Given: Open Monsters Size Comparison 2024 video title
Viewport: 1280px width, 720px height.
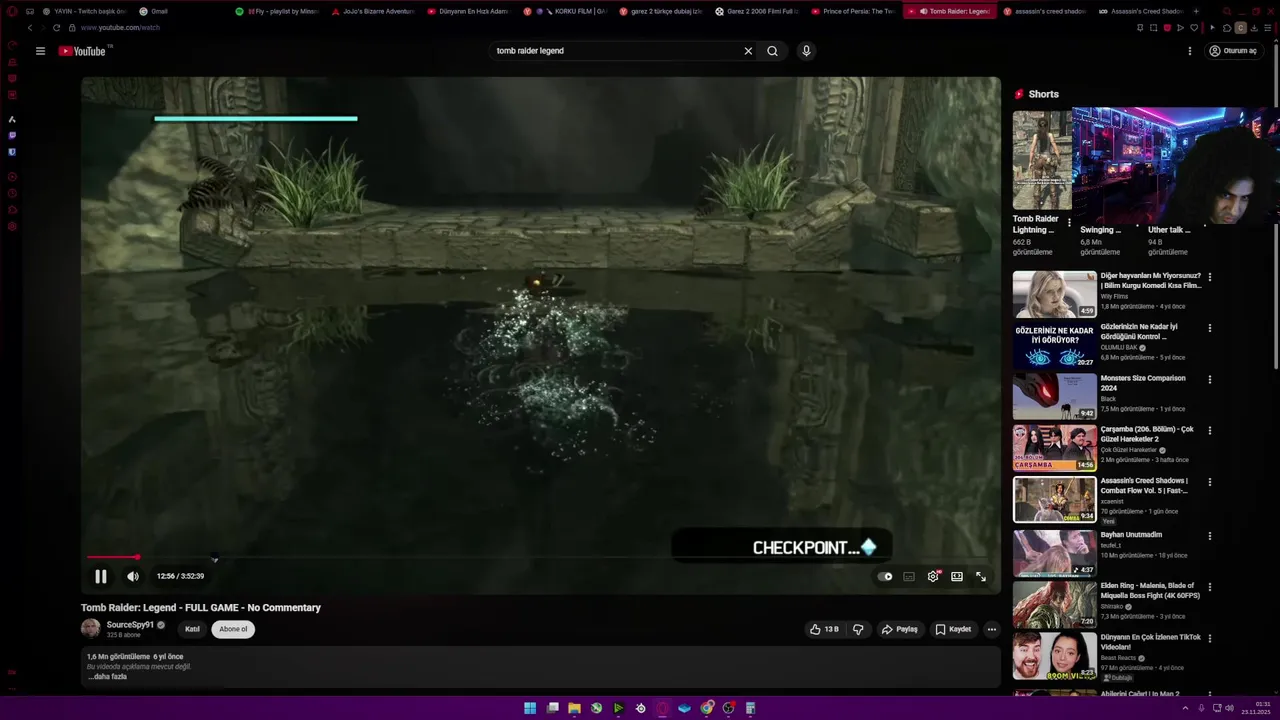Looking at the screenshot, I should 1143,383.
